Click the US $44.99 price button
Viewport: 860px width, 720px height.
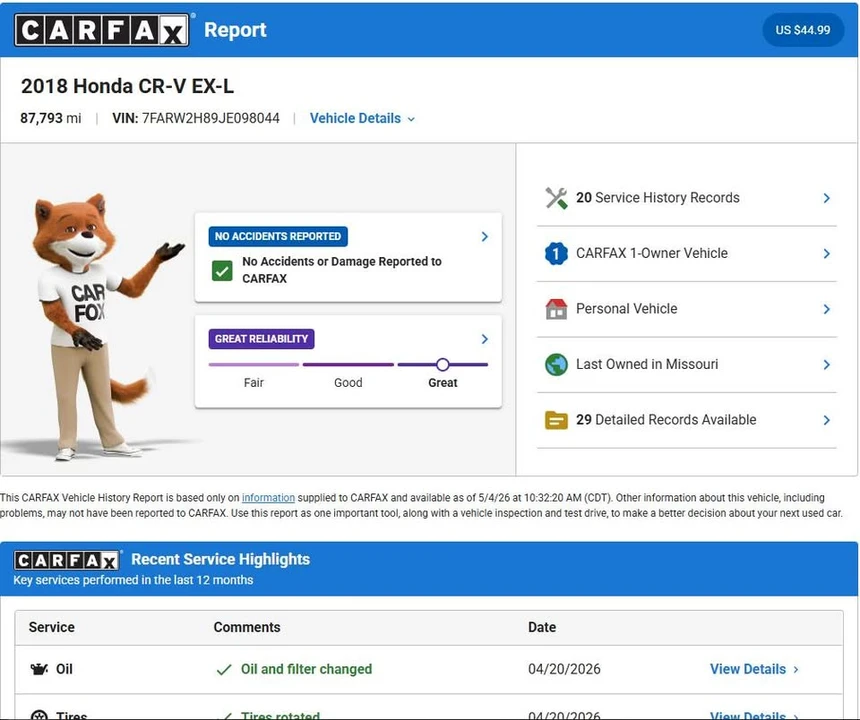[x=802, y=30]
